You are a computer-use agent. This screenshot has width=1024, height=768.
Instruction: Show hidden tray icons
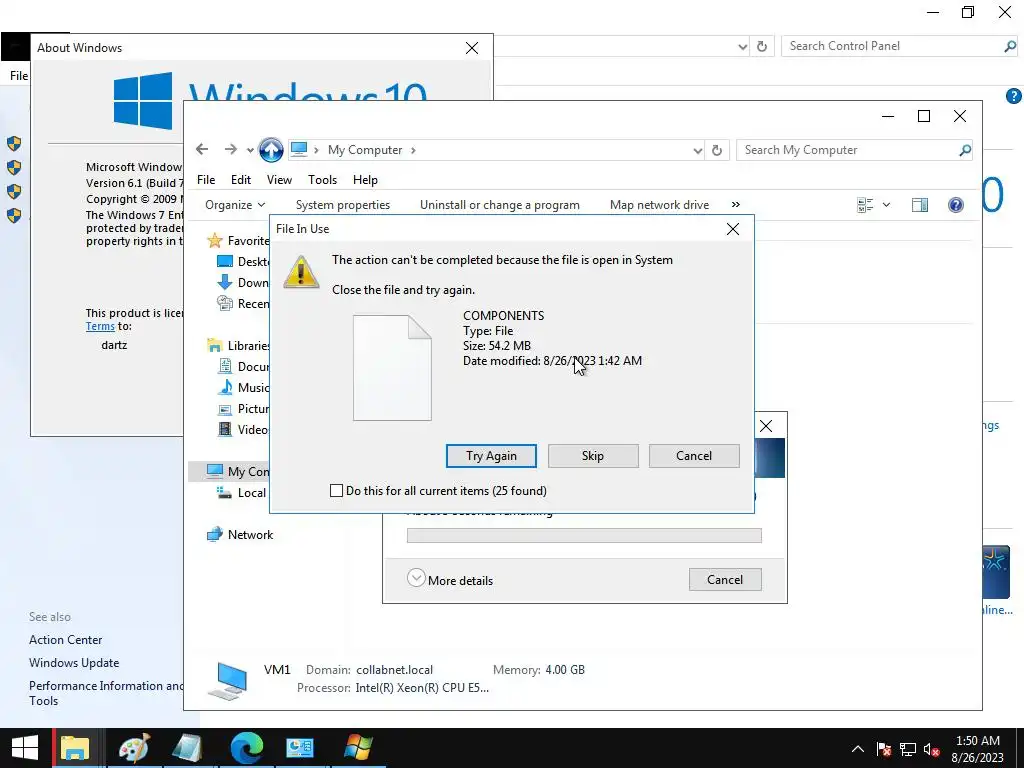pos(857,749)
